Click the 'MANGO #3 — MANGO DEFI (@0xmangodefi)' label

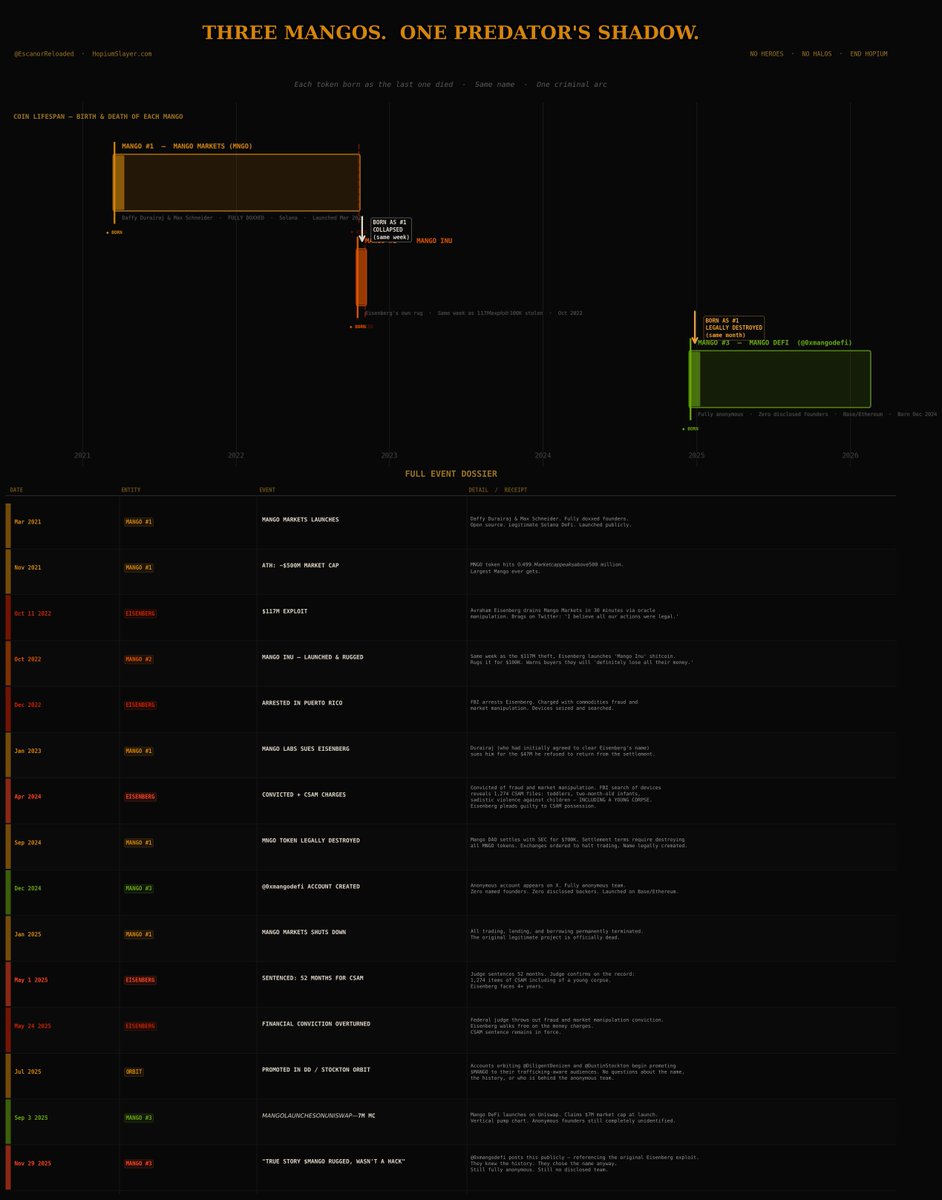[x=775, y=342]
